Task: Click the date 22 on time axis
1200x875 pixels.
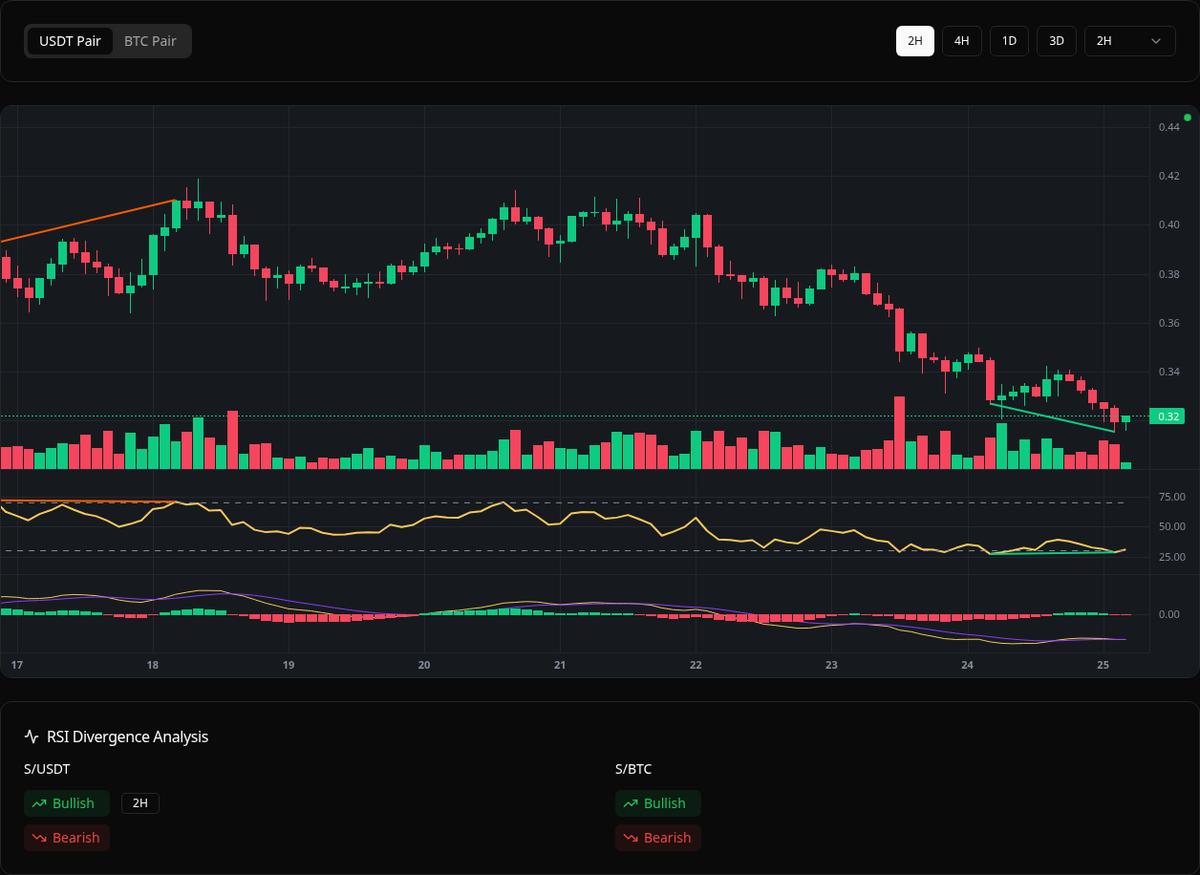Action: click(x=696, y=665)
